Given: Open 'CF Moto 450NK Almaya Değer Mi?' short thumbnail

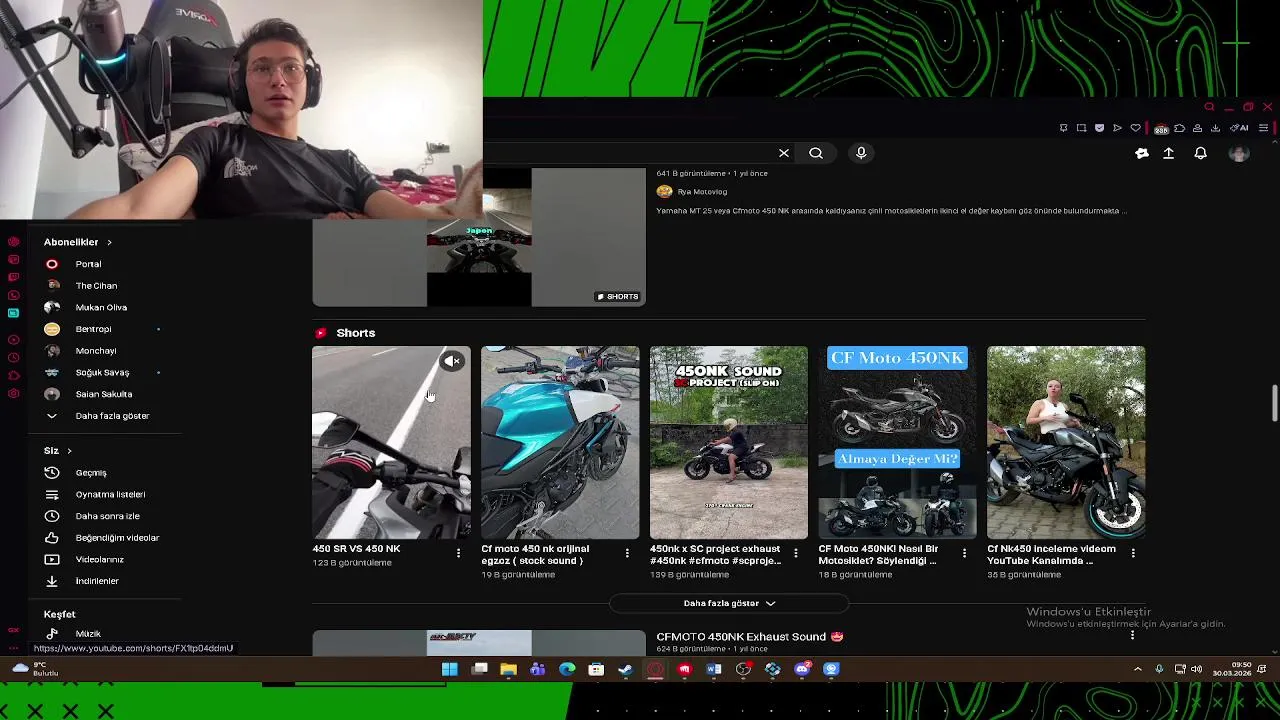Looking at the screenshot, I should 897,442.
